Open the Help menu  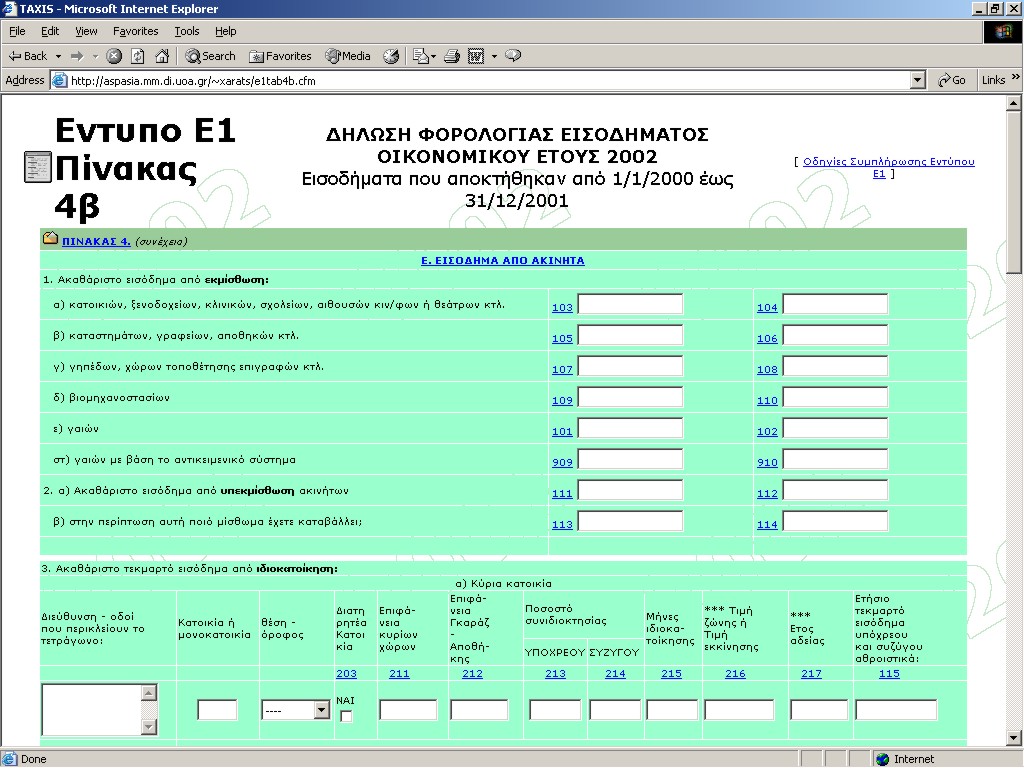(225, 31)
